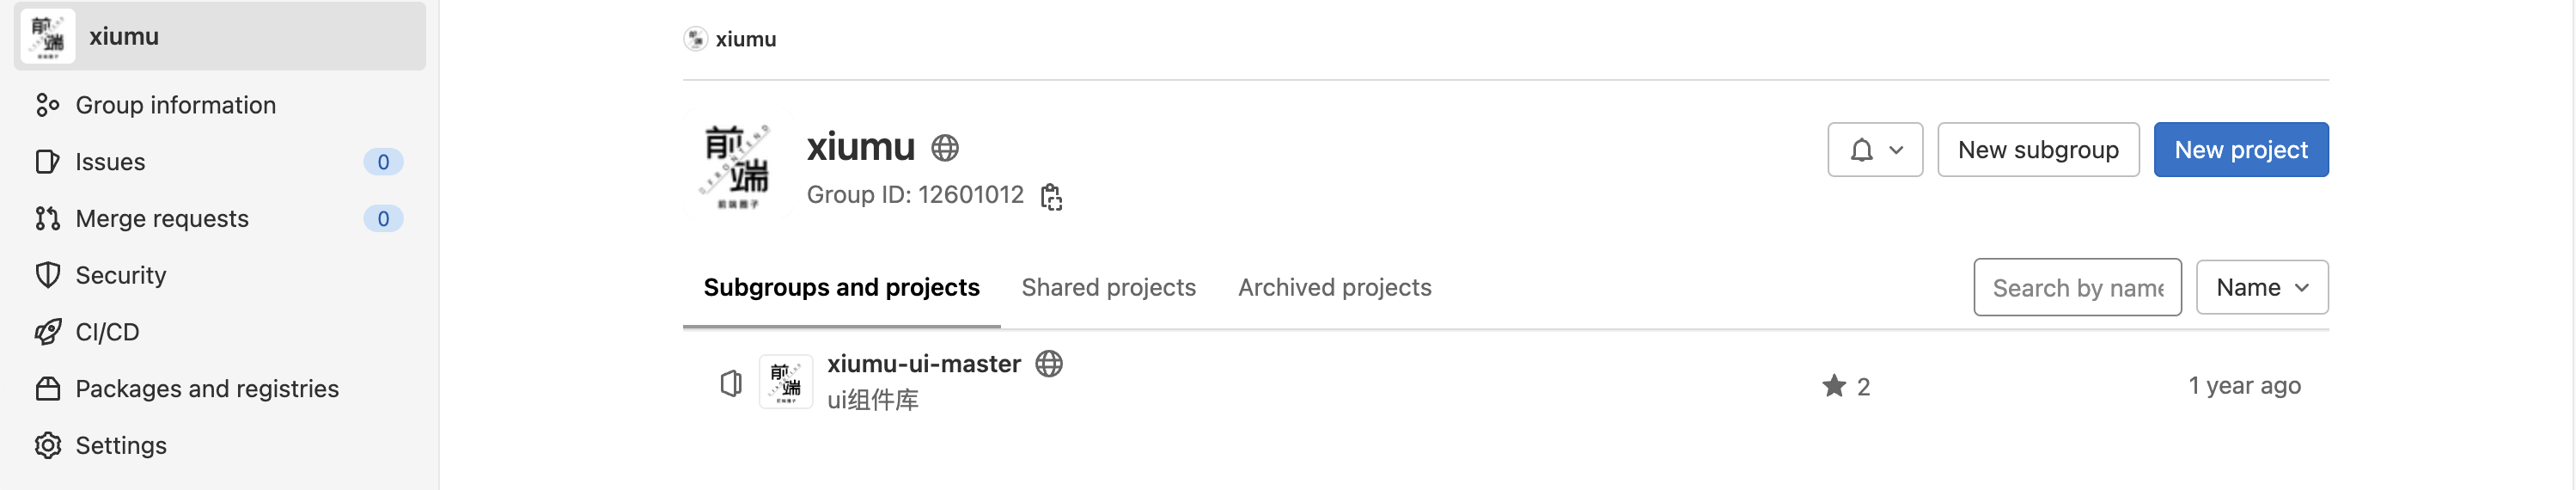Star the xiumu-ui-master project
This screenshot has height=490, width=2576.
click(1833, 386)
